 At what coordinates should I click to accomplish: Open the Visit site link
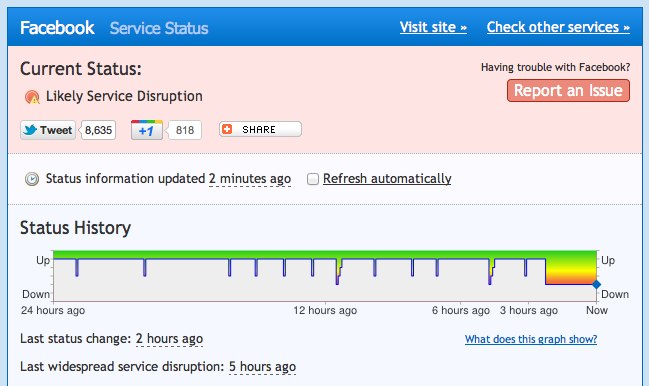(x=433, y=27)
